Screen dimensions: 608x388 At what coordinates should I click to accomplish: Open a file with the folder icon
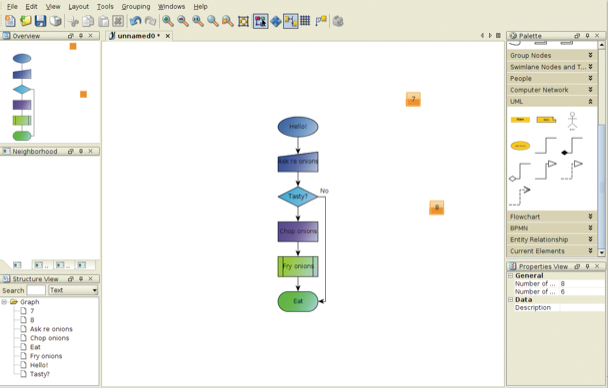pos(25,21)
